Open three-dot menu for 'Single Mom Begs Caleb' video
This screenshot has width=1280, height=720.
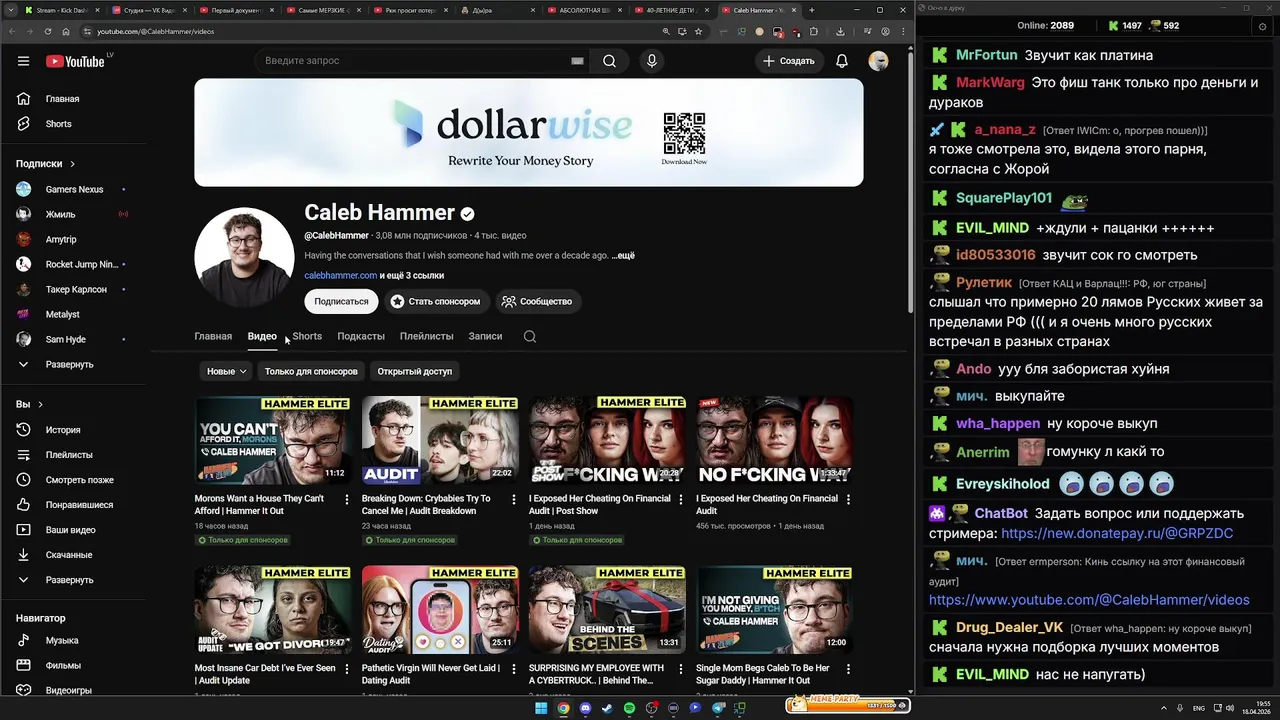pos(848,669)
